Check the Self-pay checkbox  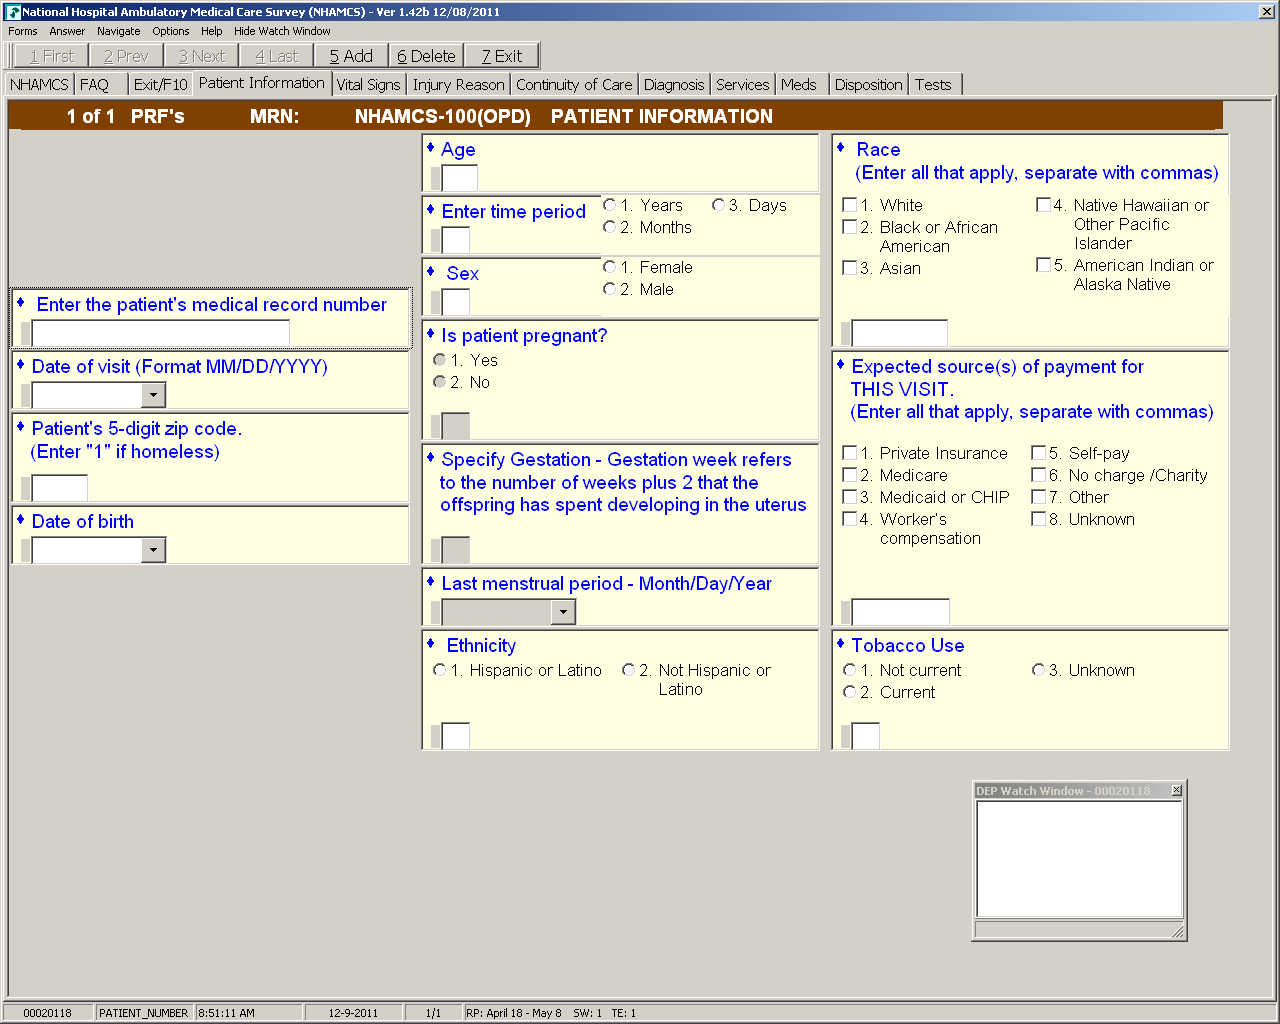(x=1039, y=453)
